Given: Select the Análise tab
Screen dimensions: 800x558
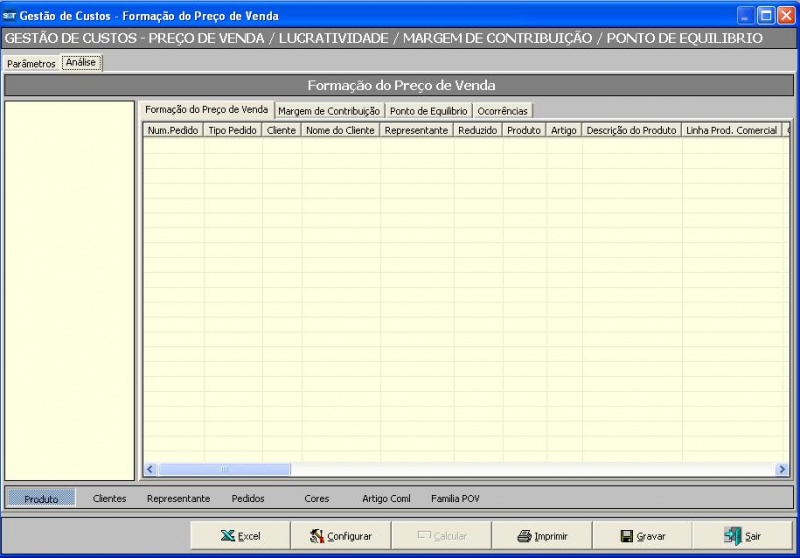Looking at the screenshot, I should tap(81, 62).
